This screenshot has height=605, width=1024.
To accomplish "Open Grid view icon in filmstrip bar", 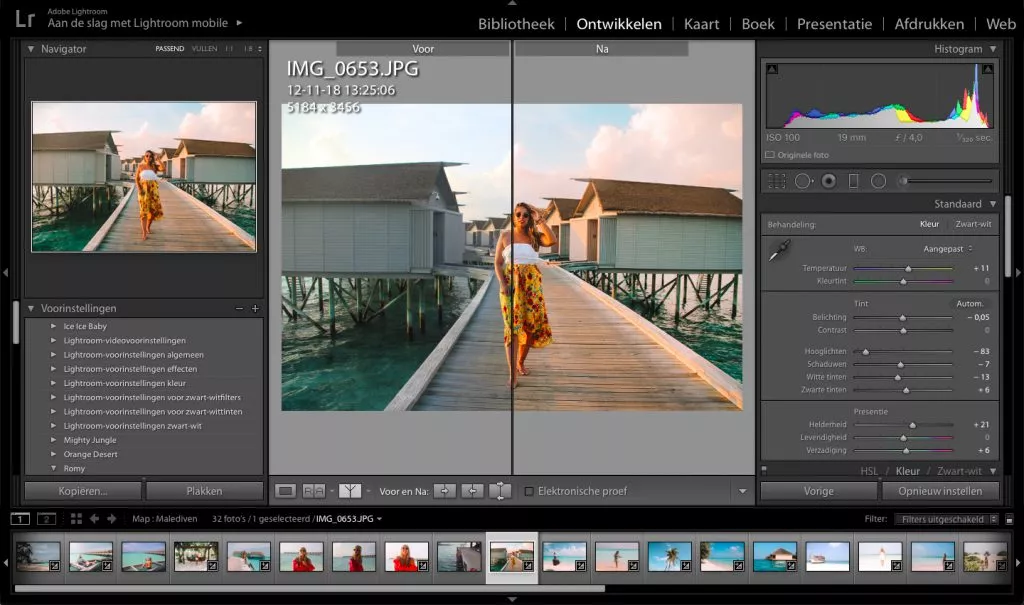I will 76,519.
